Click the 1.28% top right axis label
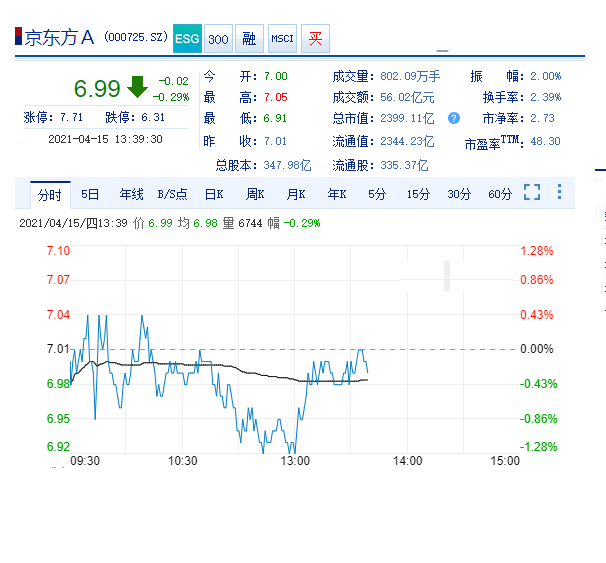 (x=537, y=251)
